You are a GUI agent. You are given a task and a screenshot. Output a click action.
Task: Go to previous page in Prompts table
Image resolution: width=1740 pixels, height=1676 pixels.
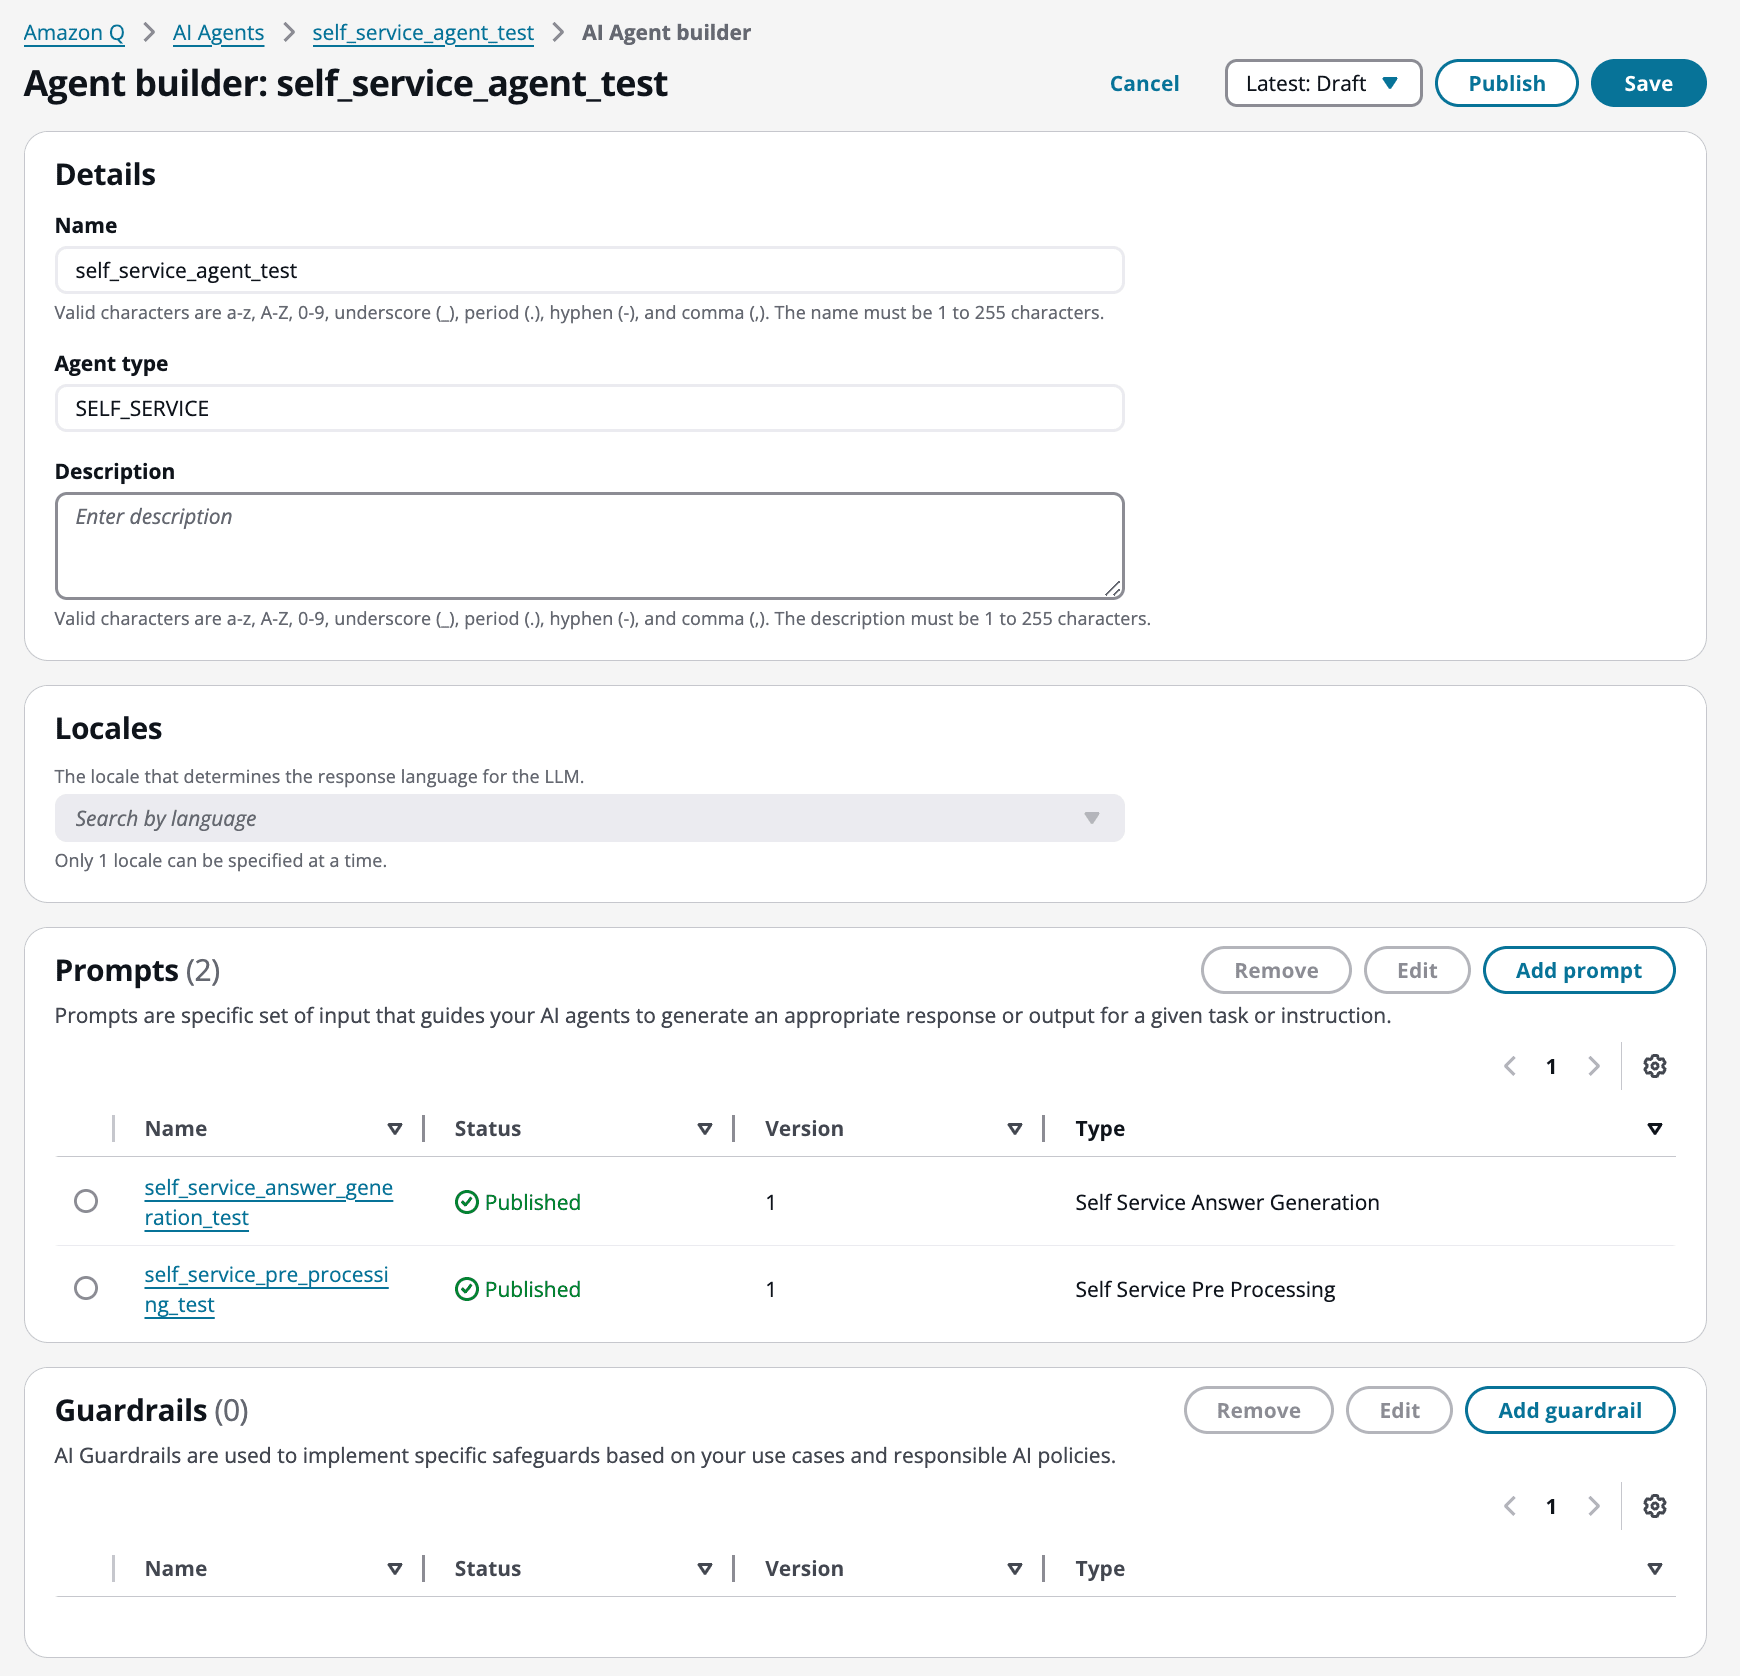coord(1510,1066)
